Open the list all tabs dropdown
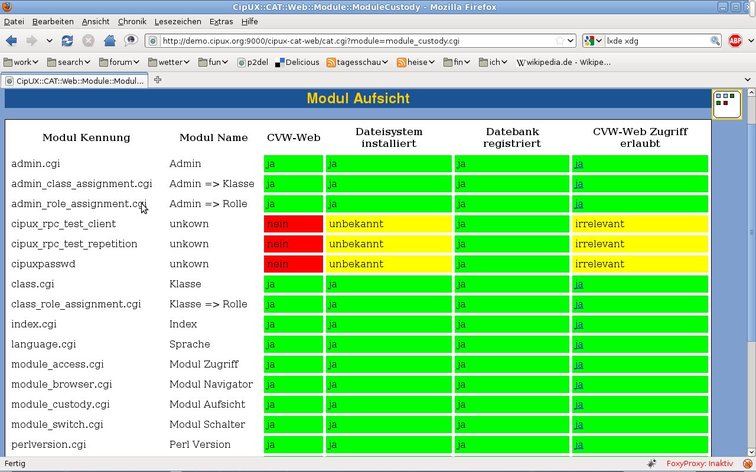756x472 pixels. (x=748, y=80)
